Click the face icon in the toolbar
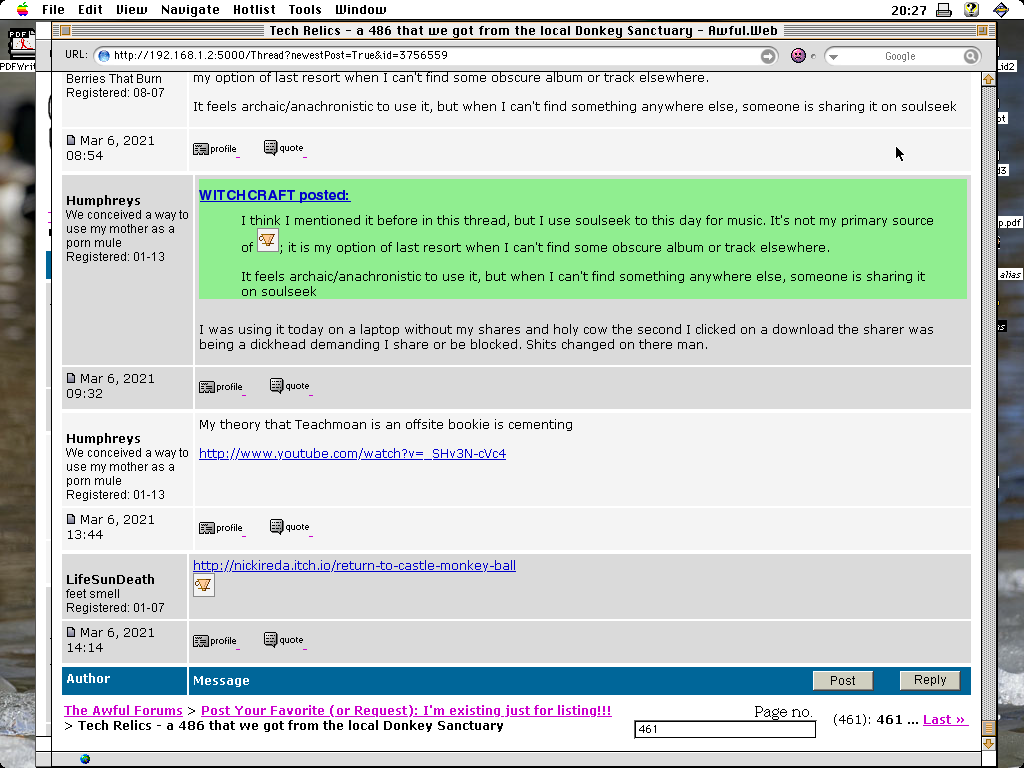This screenshot has height=768, width=1024. [798, 56]
